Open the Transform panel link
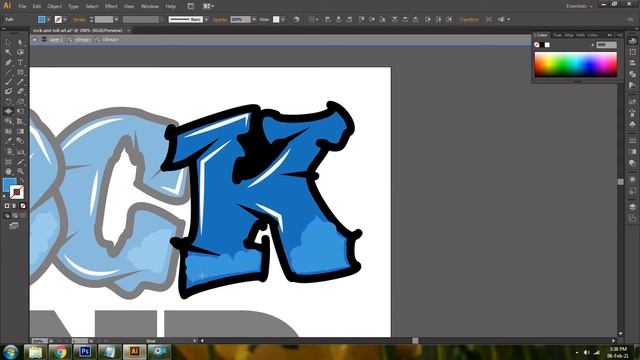Viewport: 640px width, 360px height. (469, 19)
